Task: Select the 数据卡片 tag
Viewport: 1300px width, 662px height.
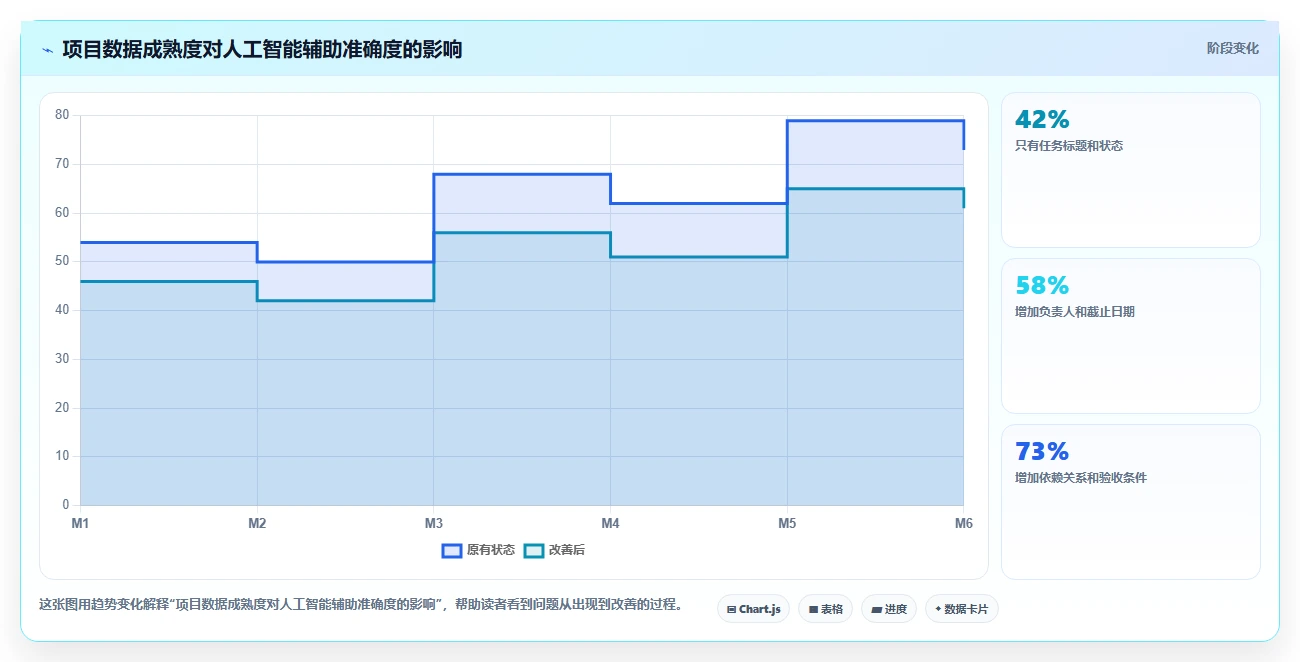Action: 962,609
